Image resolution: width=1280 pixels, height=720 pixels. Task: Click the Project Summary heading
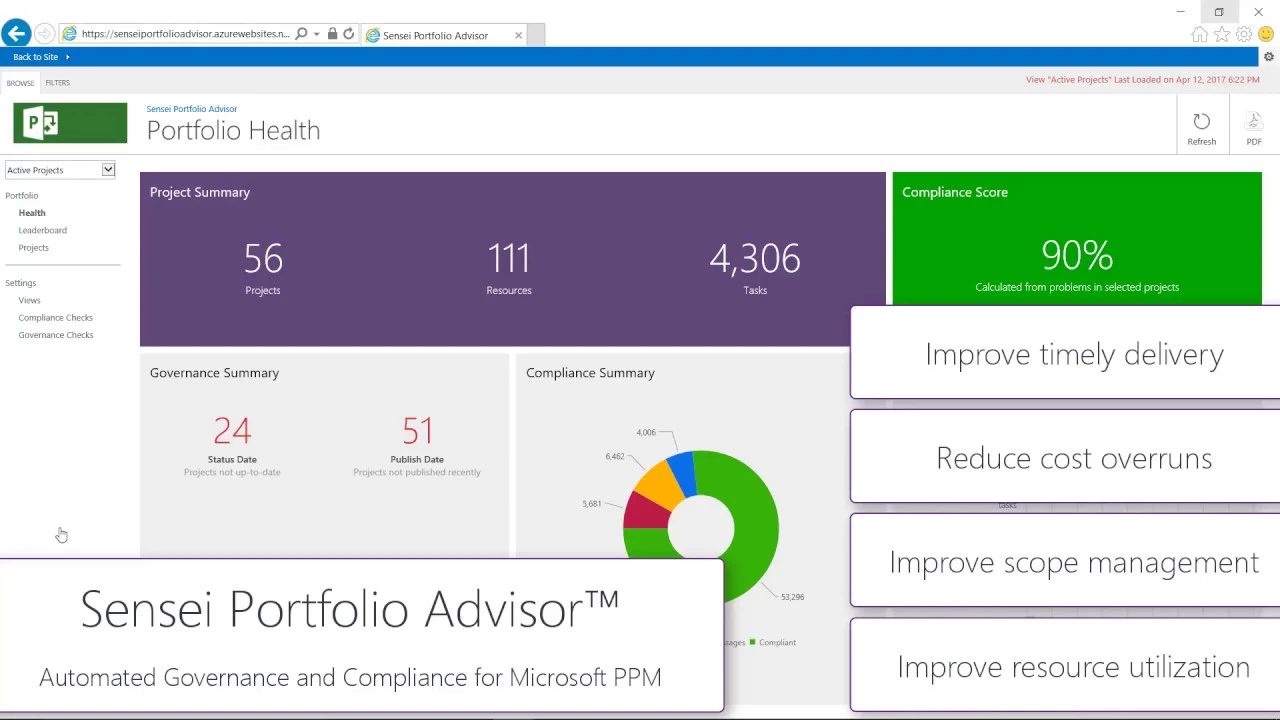click(x=200, y=192)
